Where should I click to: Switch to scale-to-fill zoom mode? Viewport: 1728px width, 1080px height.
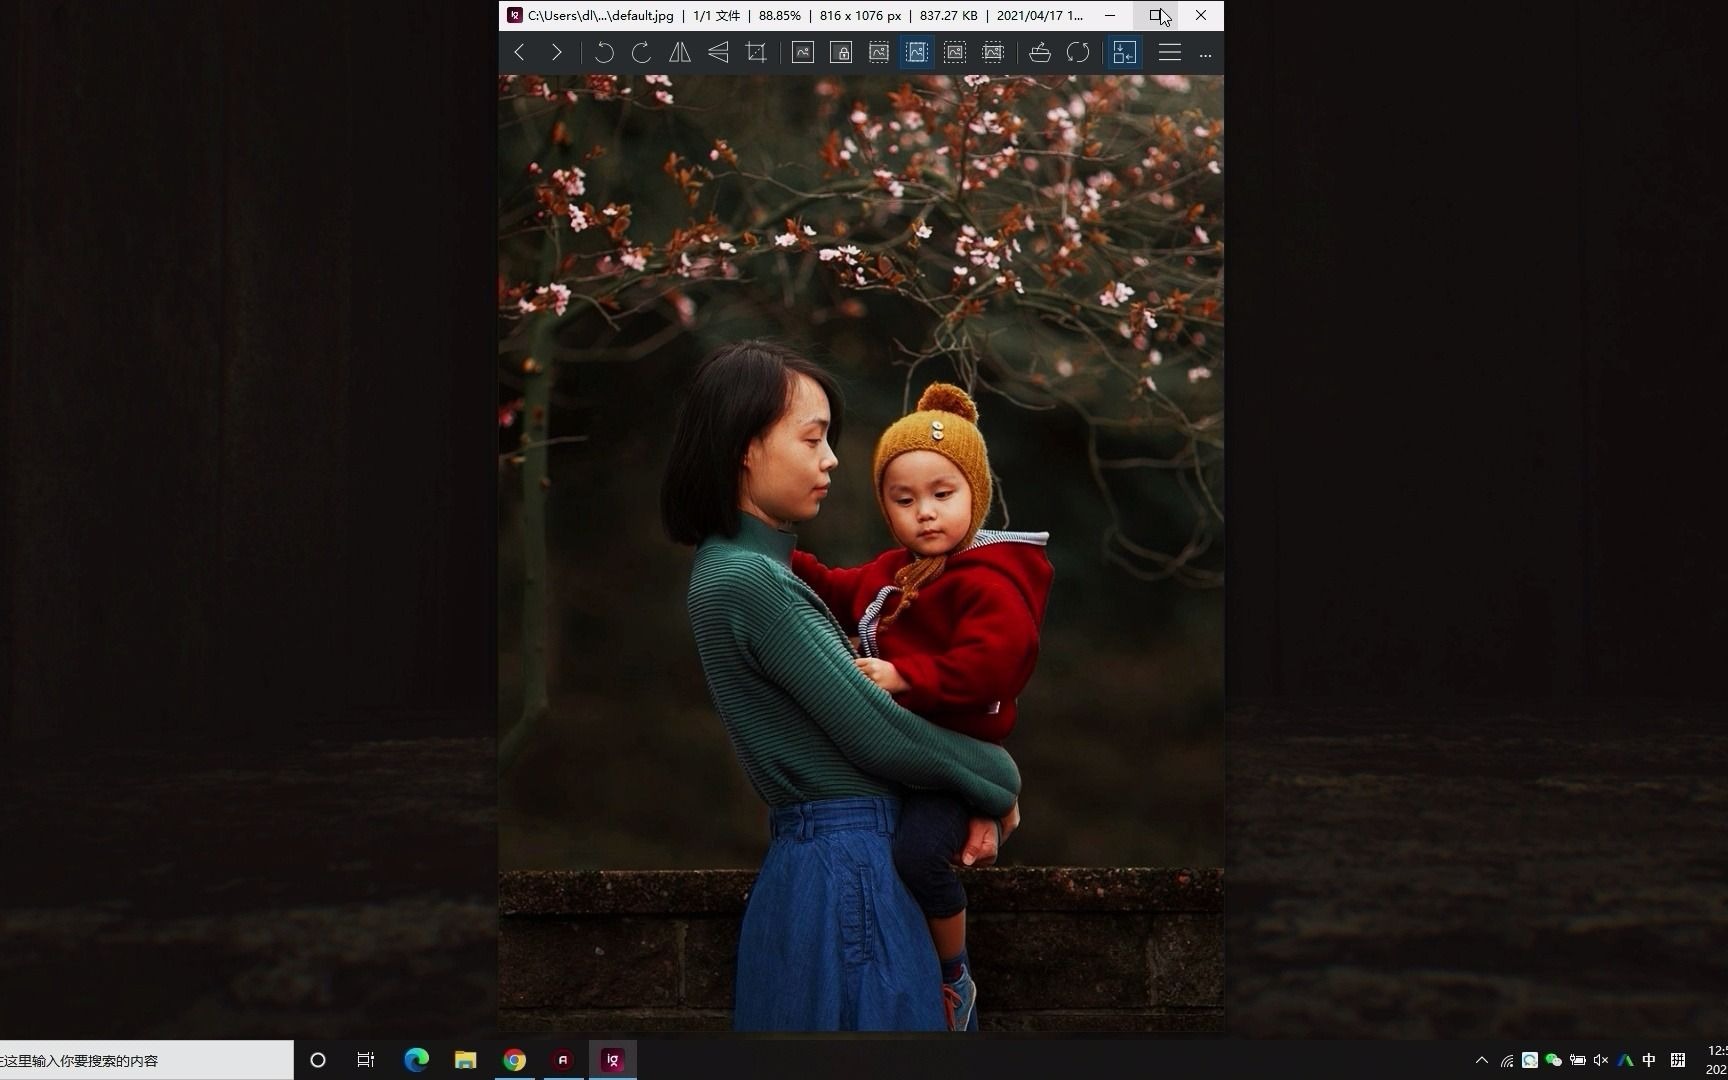coord(993,52)
